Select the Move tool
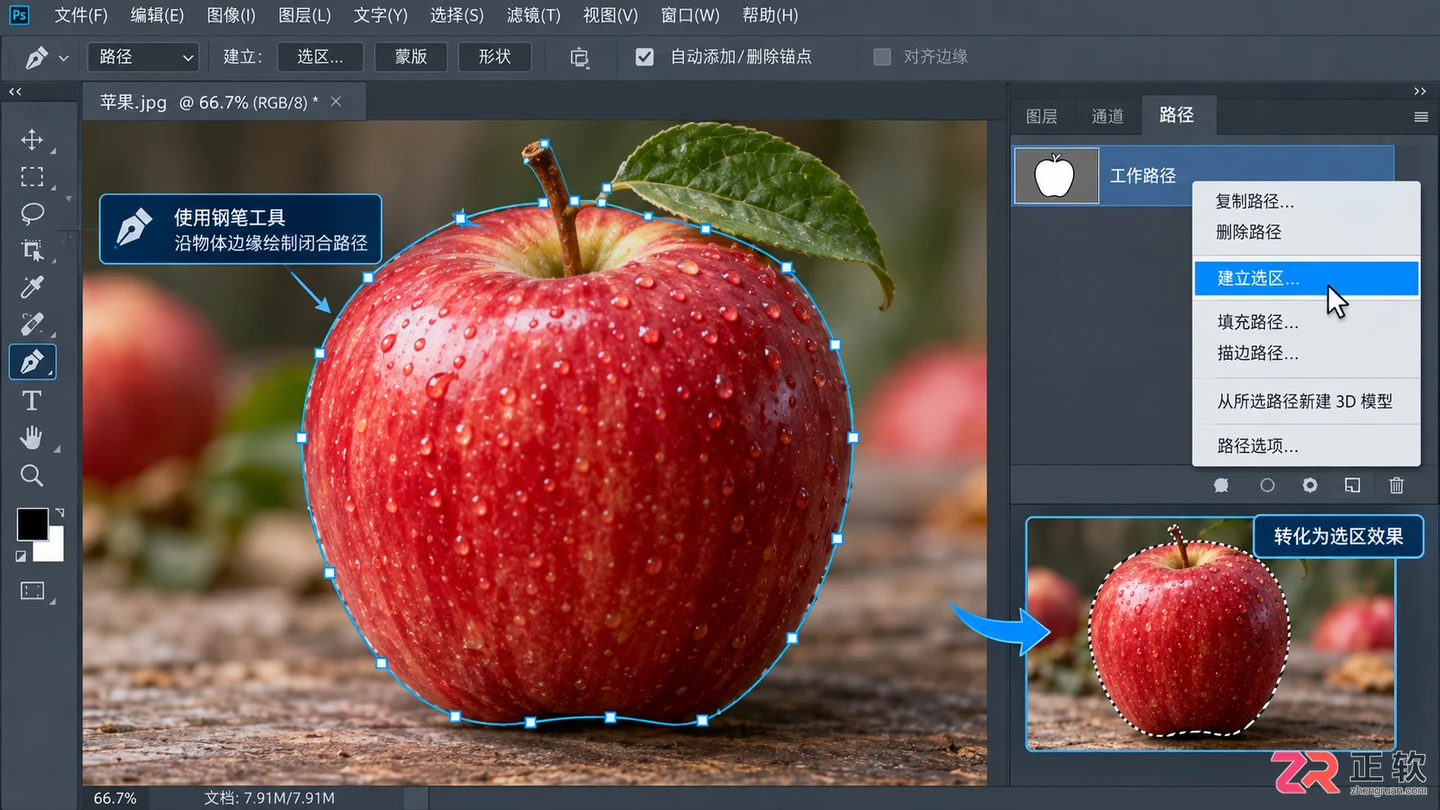 tap(32, 140)
